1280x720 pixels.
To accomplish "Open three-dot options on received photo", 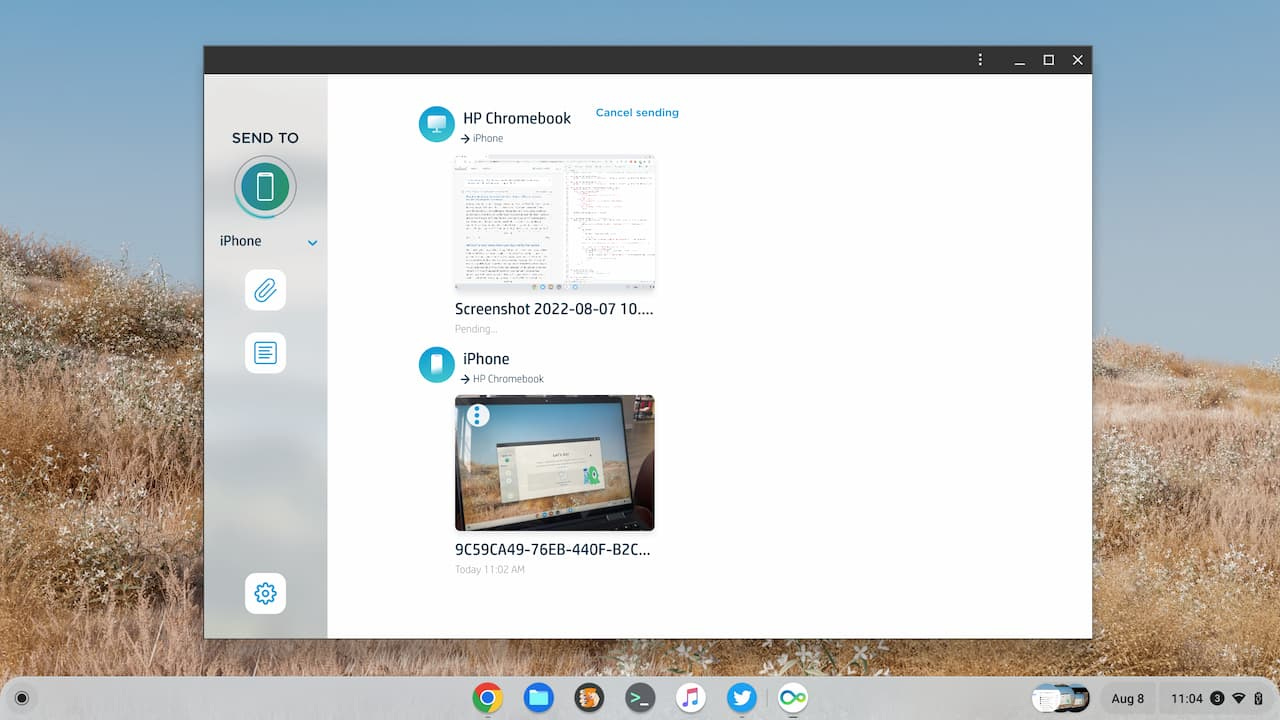I will pyautogui.click(x=479, y=414).
